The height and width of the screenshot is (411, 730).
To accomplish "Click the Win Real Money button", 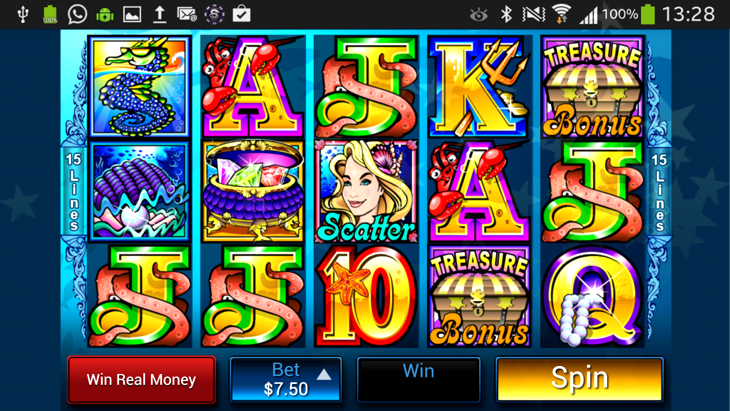I will click(x=142, y=380).
